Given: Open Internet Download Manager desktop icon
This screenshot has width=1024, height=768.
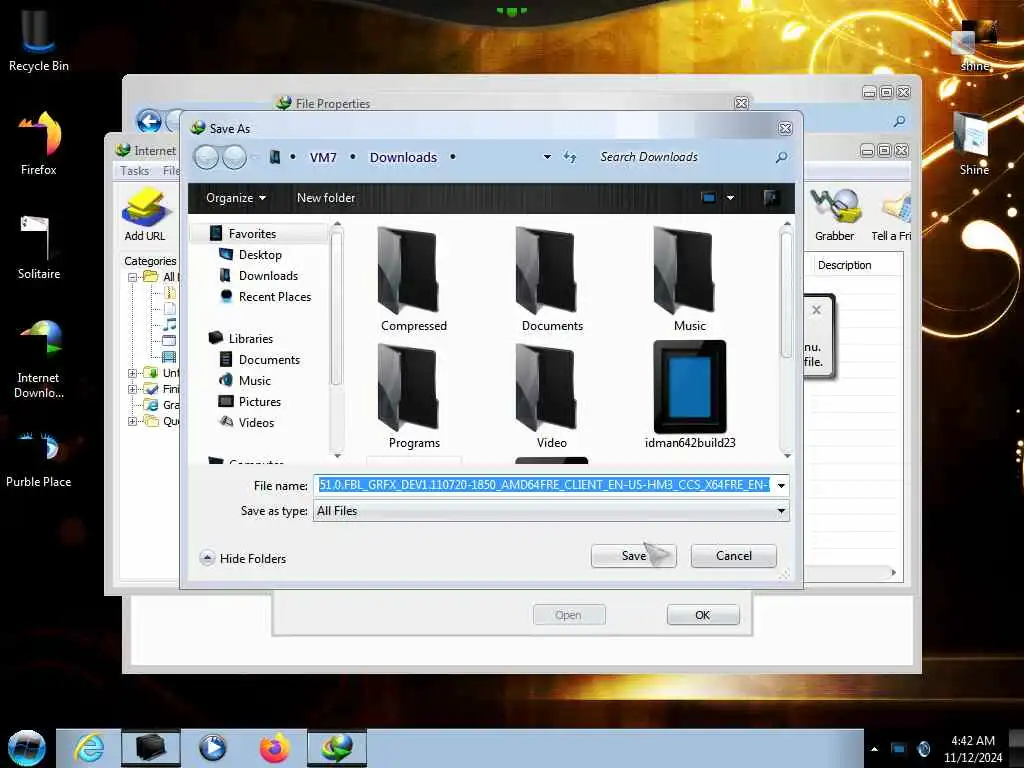Looking at the screenshot, I should tap(39, 359).
